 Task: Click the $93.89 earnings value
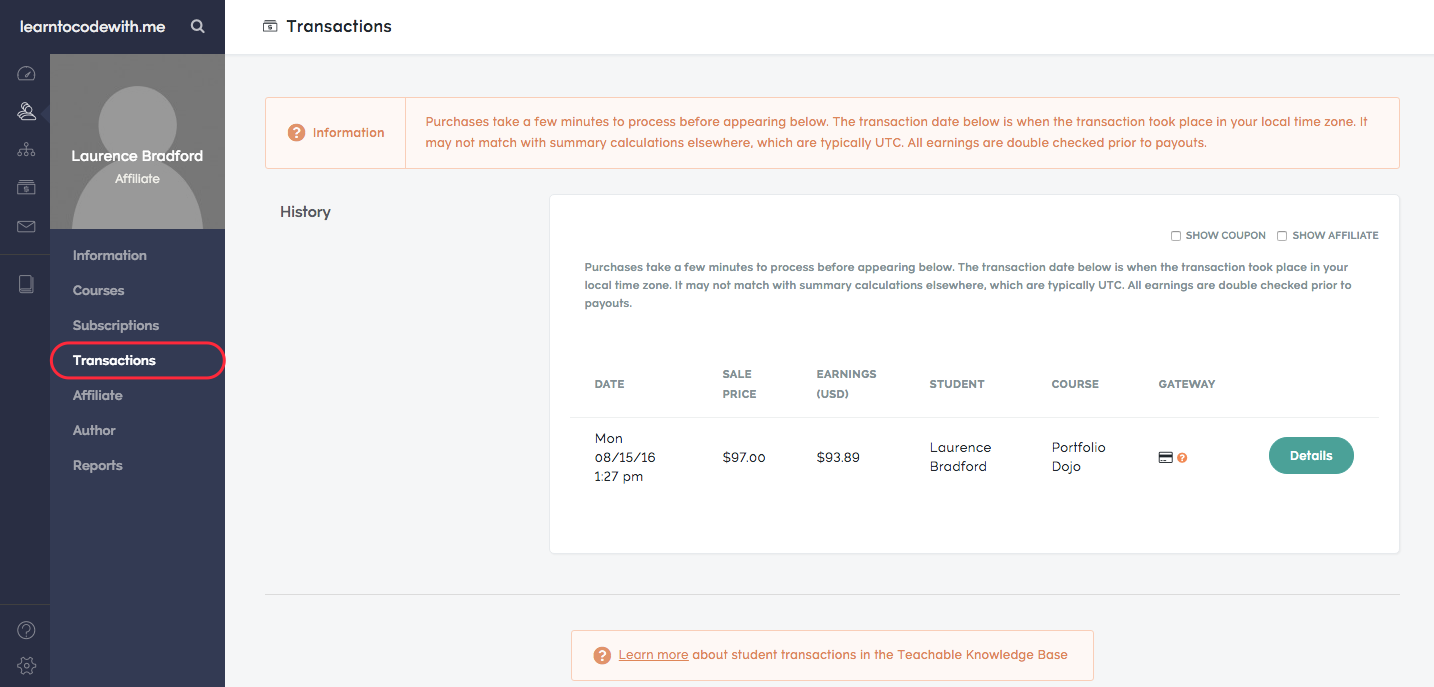coord(838,457)
